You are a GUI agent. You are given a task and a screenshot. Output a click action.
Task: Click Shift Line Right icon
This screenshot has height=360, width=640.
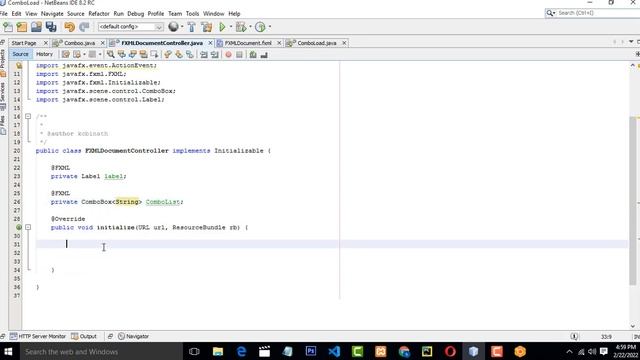coord(215,55)
